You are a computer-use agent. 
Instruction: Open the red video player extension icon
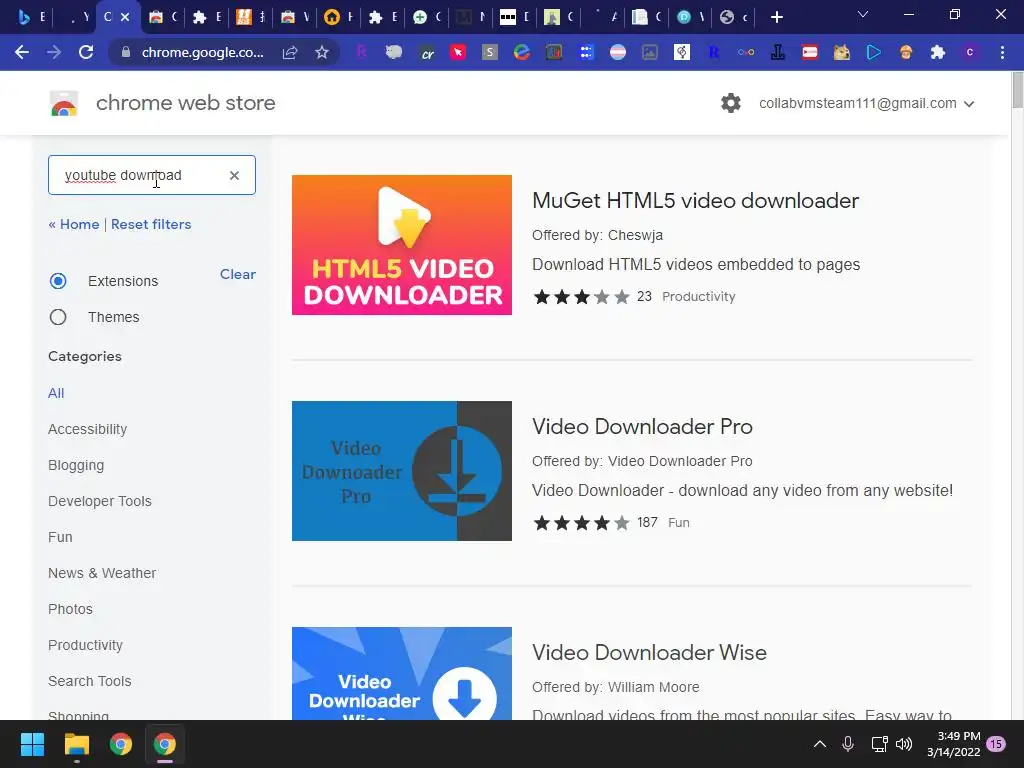tap(810, 52)
